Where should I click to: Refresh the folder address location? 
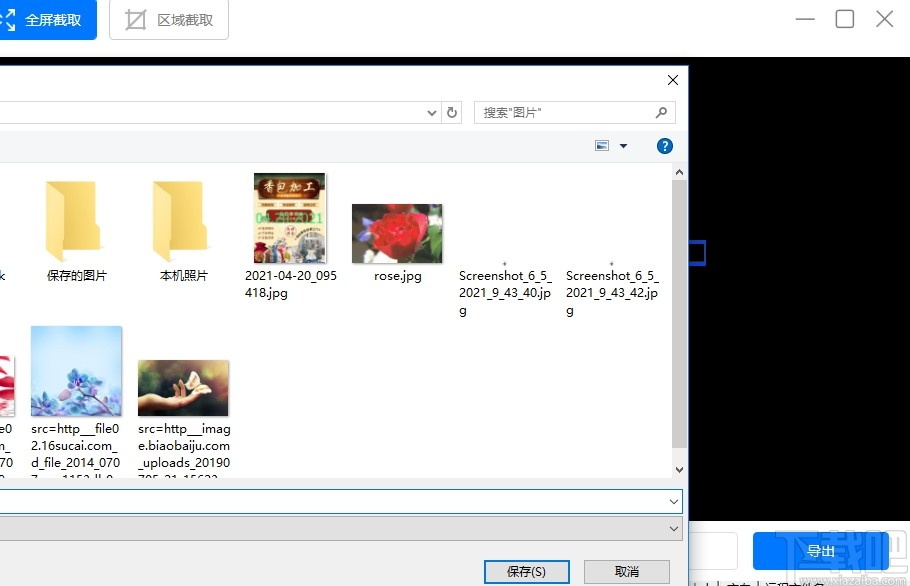[452, 113]
